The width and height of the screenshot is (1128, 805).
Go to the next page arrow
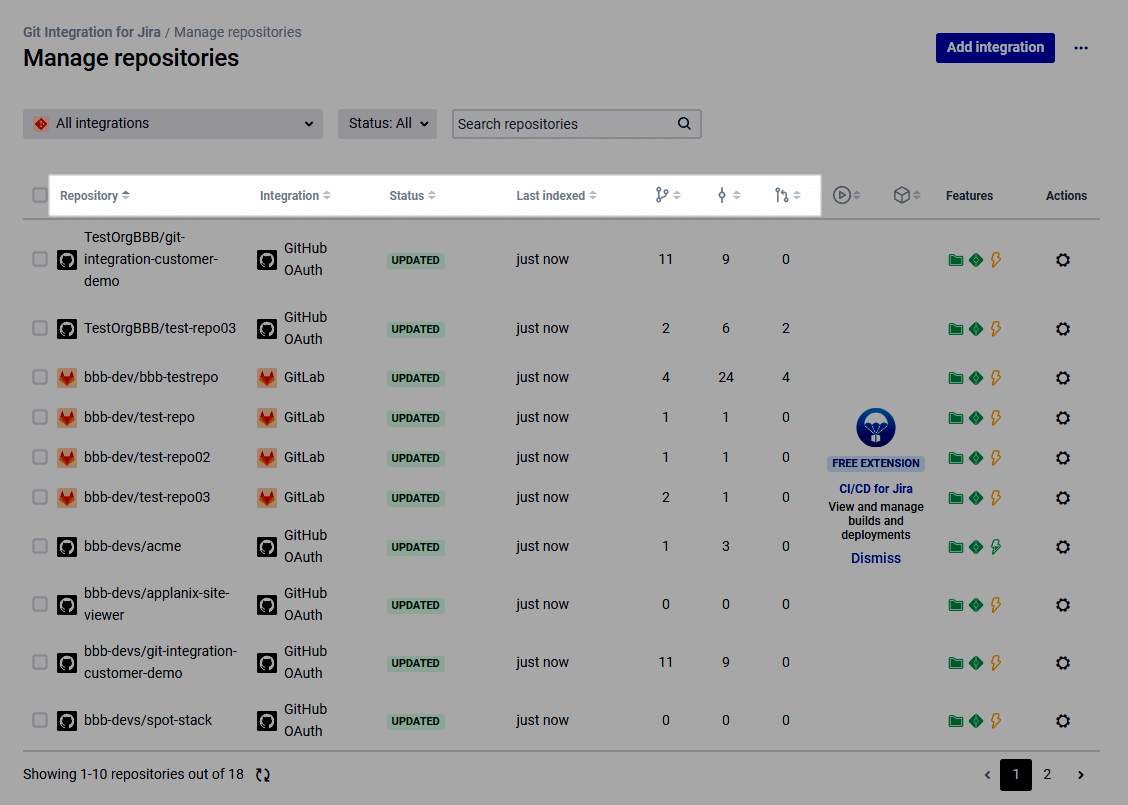(x=1081, y=775)
